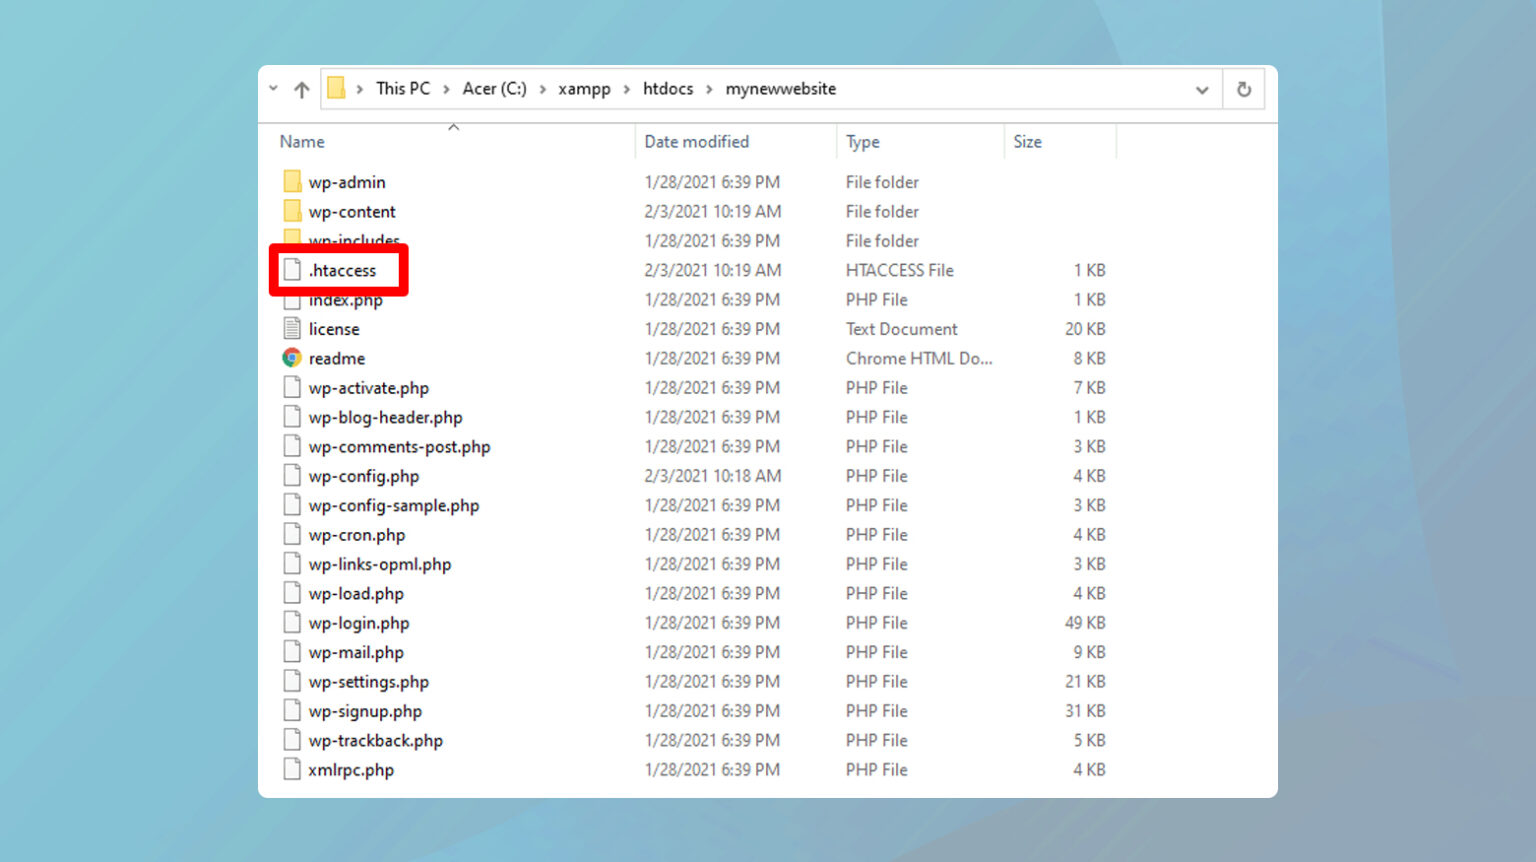The width and height of the screenshot is (1536, 862).
Task: Click the folder icon in the address bar
Action: tap(337, 88)
